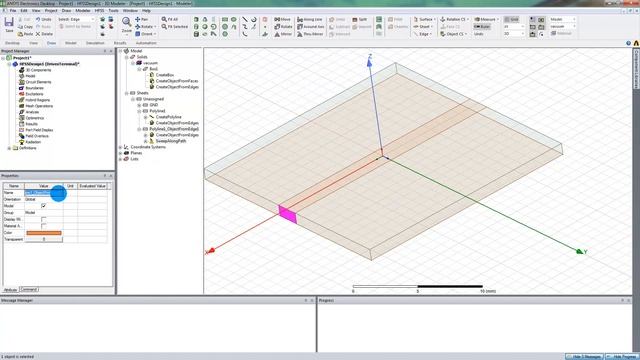Click the orange Color swatch in Properties

44,233
